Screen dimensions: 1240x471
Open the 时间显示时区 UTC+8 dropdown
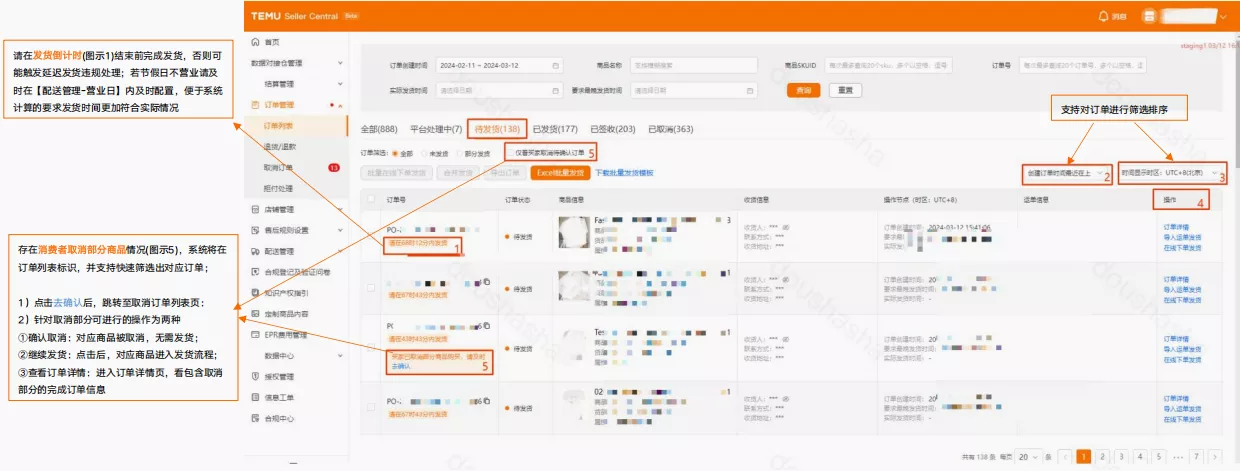[1171, 173]
